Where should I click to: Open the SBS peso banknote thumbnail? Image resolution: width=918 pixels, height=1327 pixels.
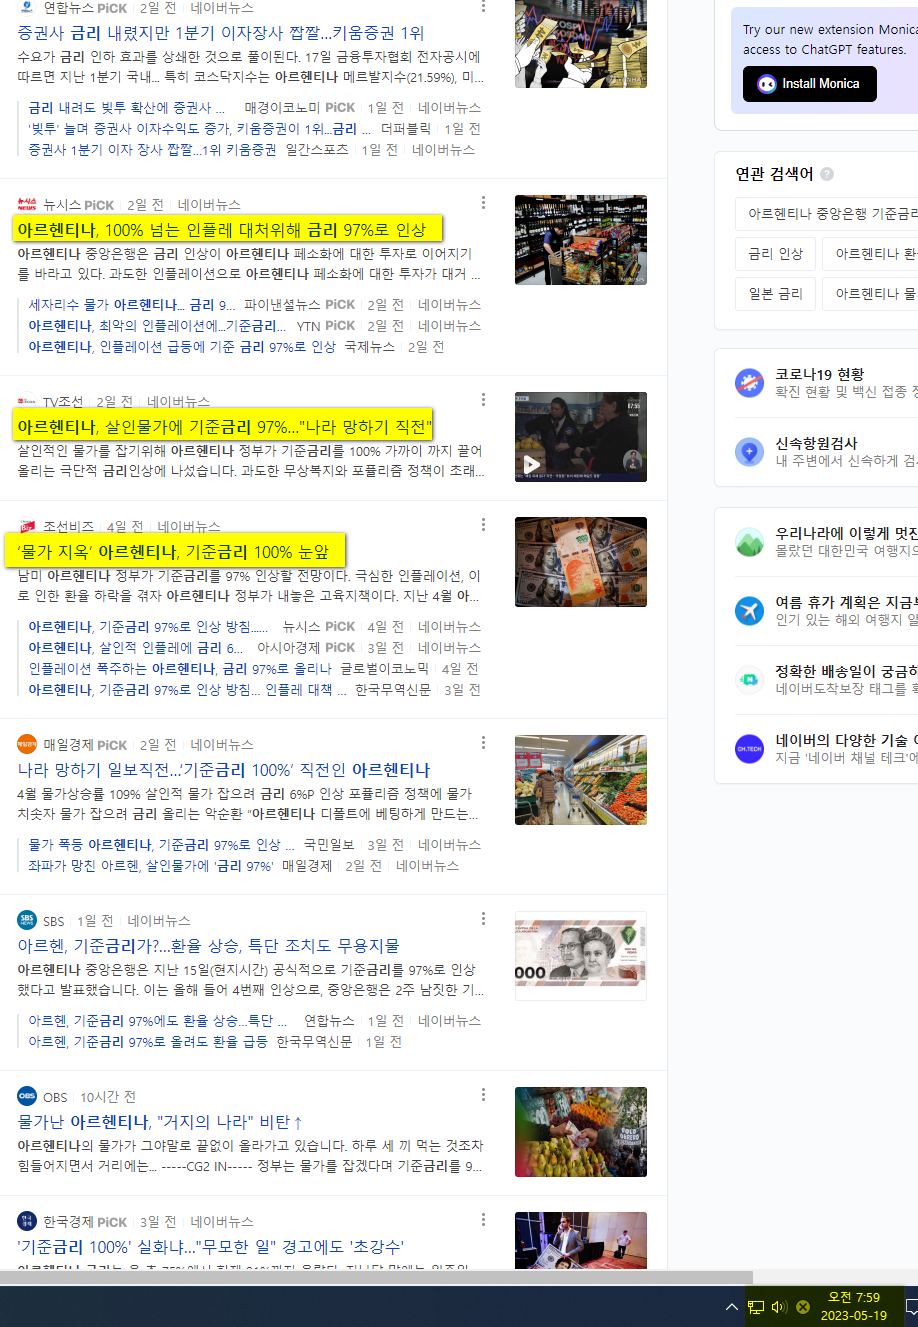coord(581,956)
